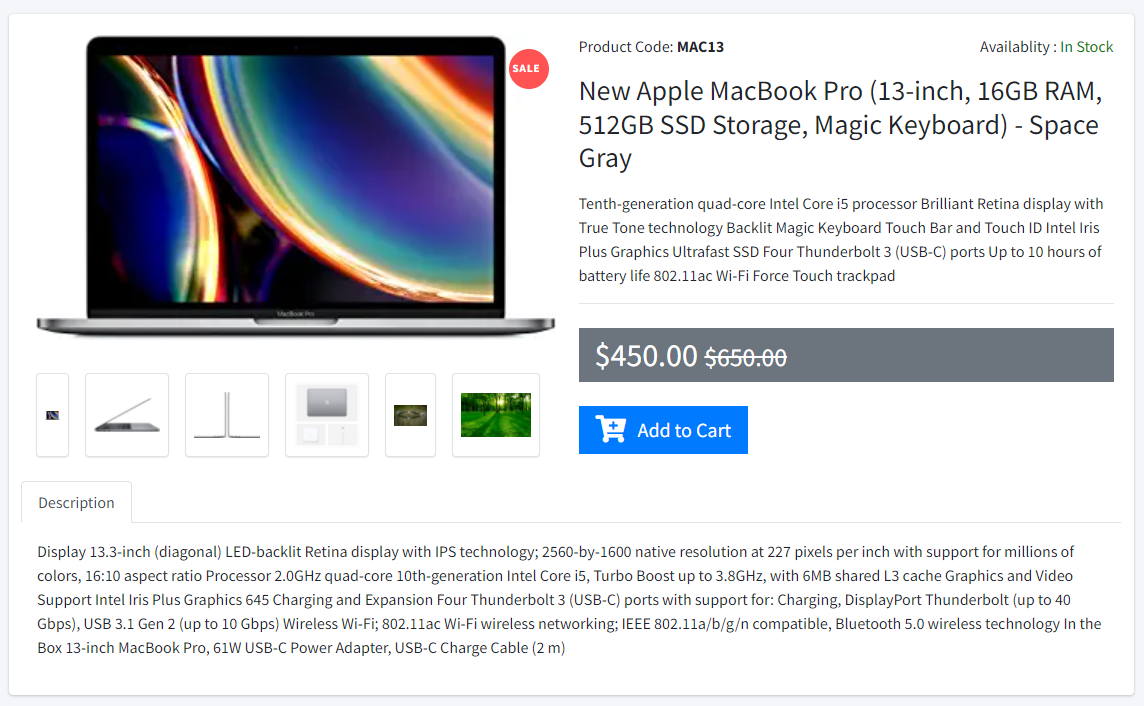
Task: Click the New Apple MacBook Pro title
Action: (840, 125)
